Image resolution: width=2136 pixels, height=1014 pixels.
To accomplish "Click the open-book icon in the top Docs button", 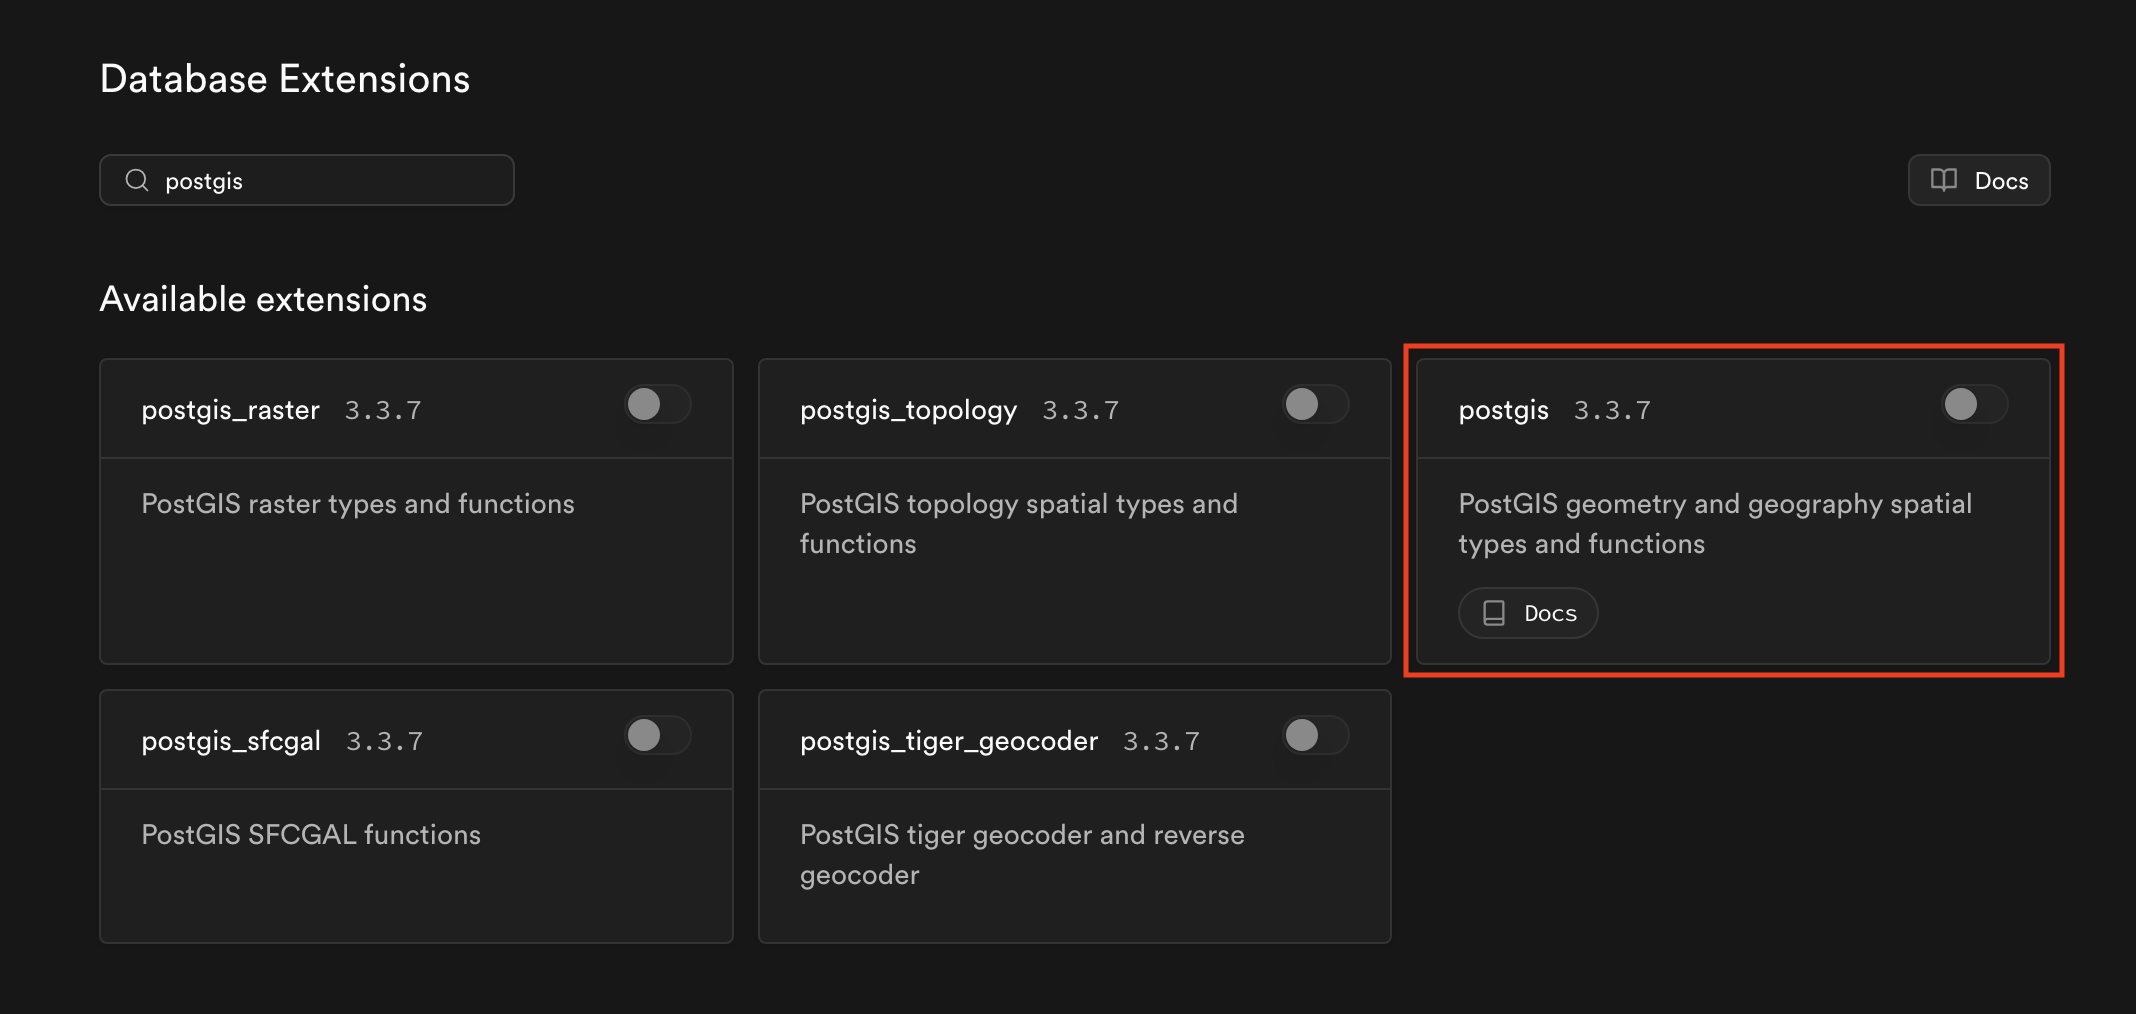I will click(1943, 180).
